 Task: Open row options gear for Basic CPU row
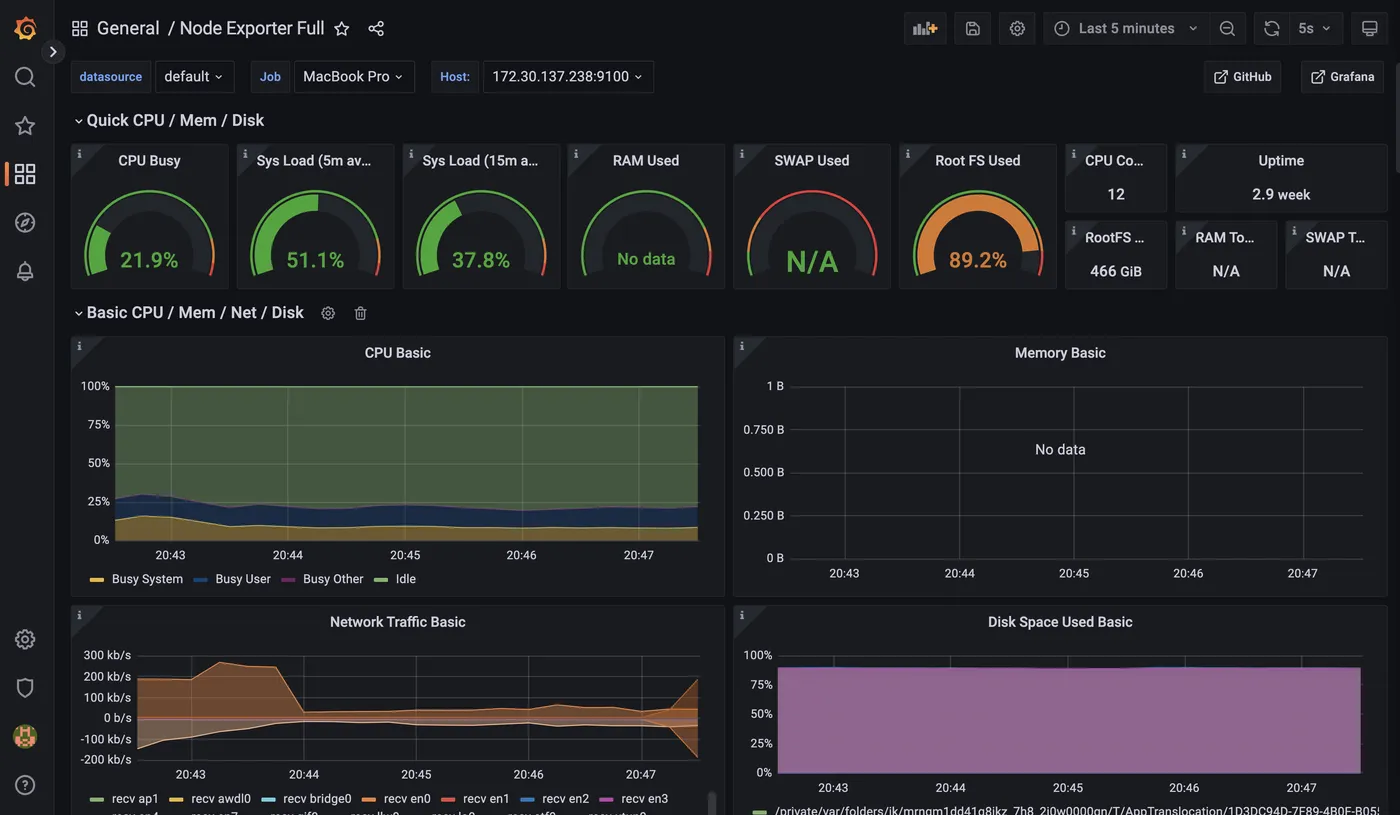(328, 313)
